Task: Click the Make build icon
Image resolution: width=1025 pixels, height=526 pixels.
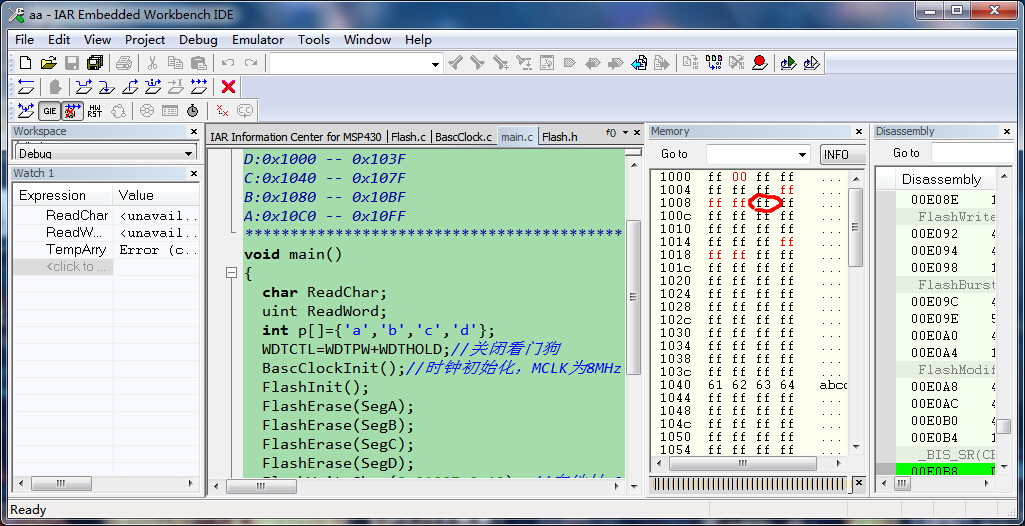Action: (x=713, y=63)
